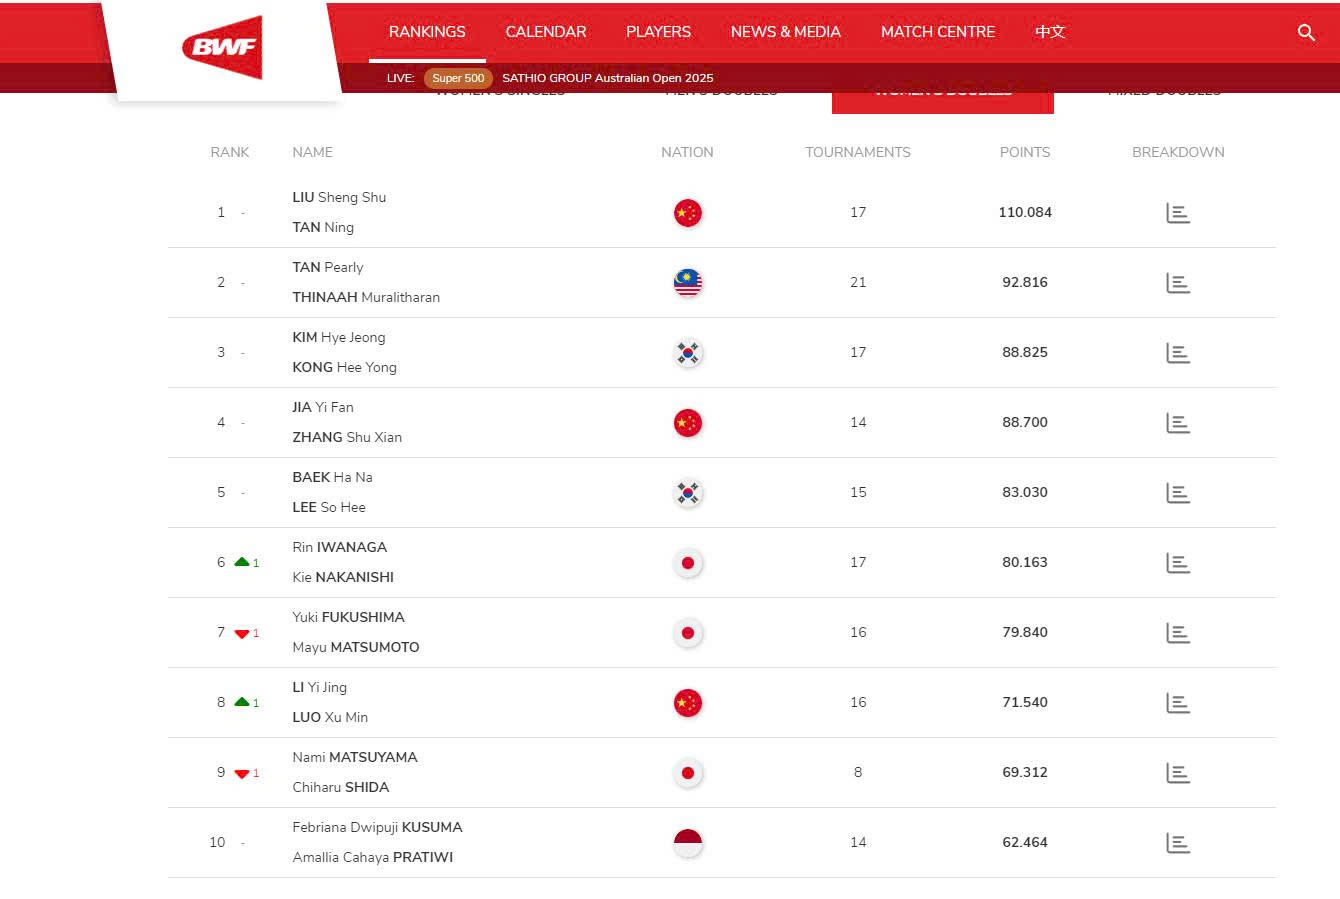Show breakdown for Rin Iwanaga pair

[x=1178, y=563]
